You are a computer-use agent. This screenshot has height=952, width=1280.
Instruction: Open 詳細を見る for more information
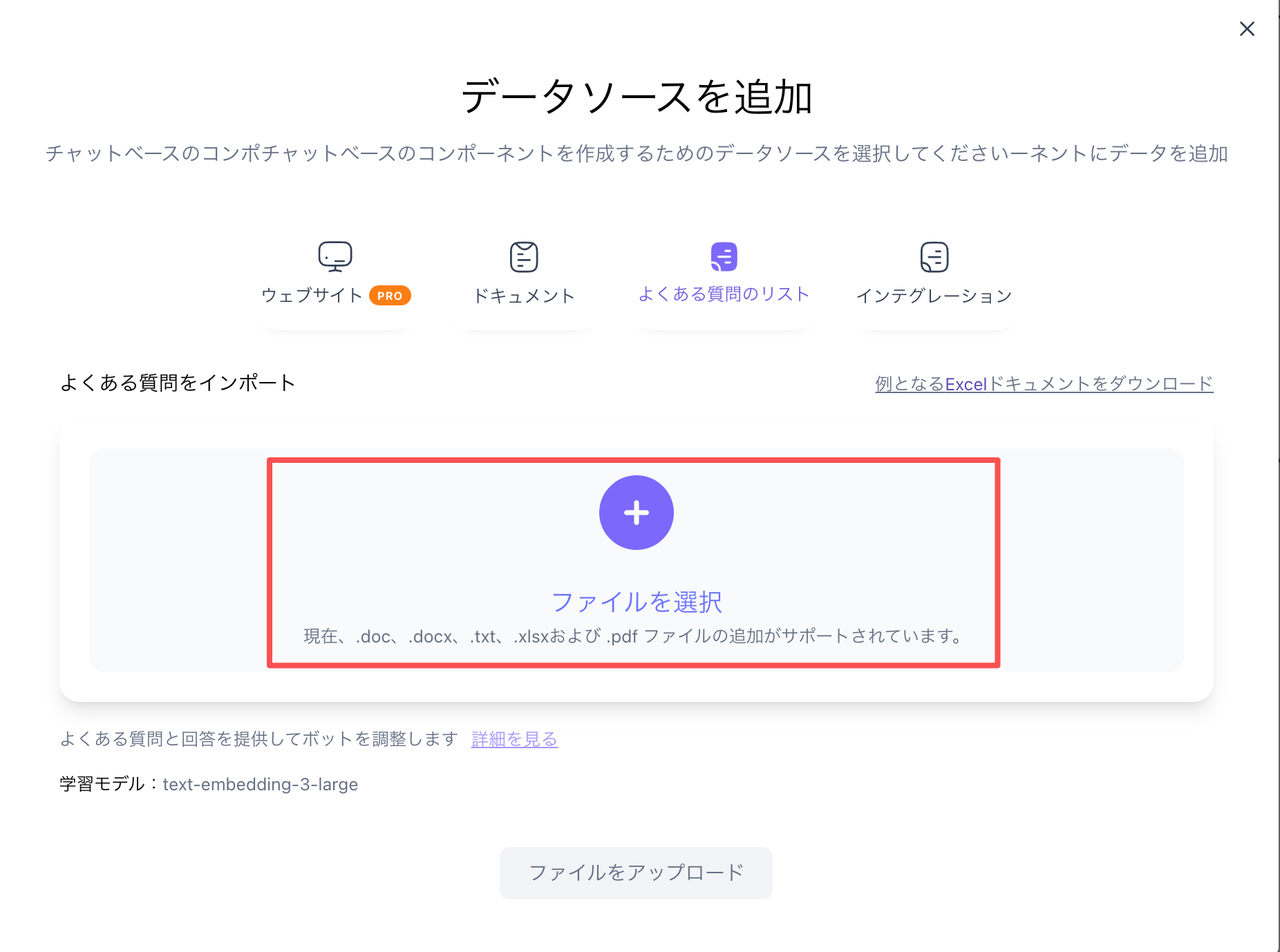[514, 739]
